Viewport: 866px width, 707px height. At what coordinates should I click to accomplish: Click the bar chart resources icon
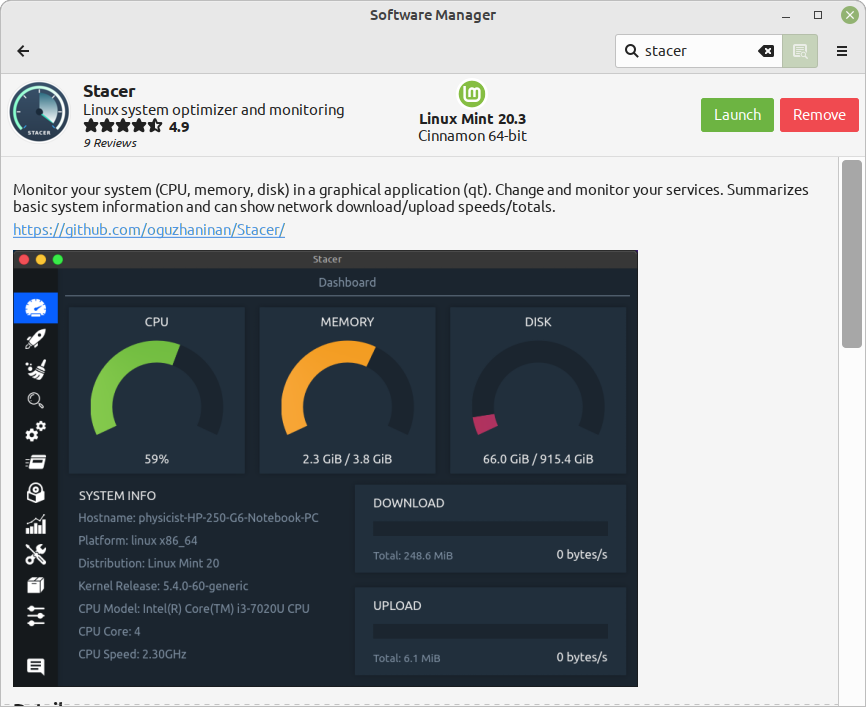(35, 524)
